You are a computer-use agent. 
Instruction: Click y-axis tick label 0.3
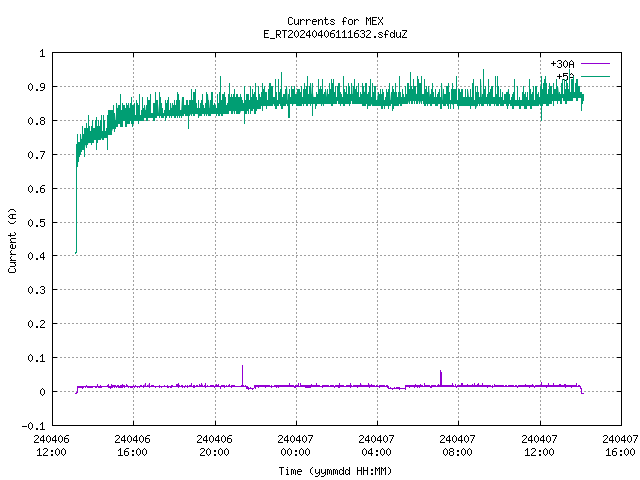[36, 290]
